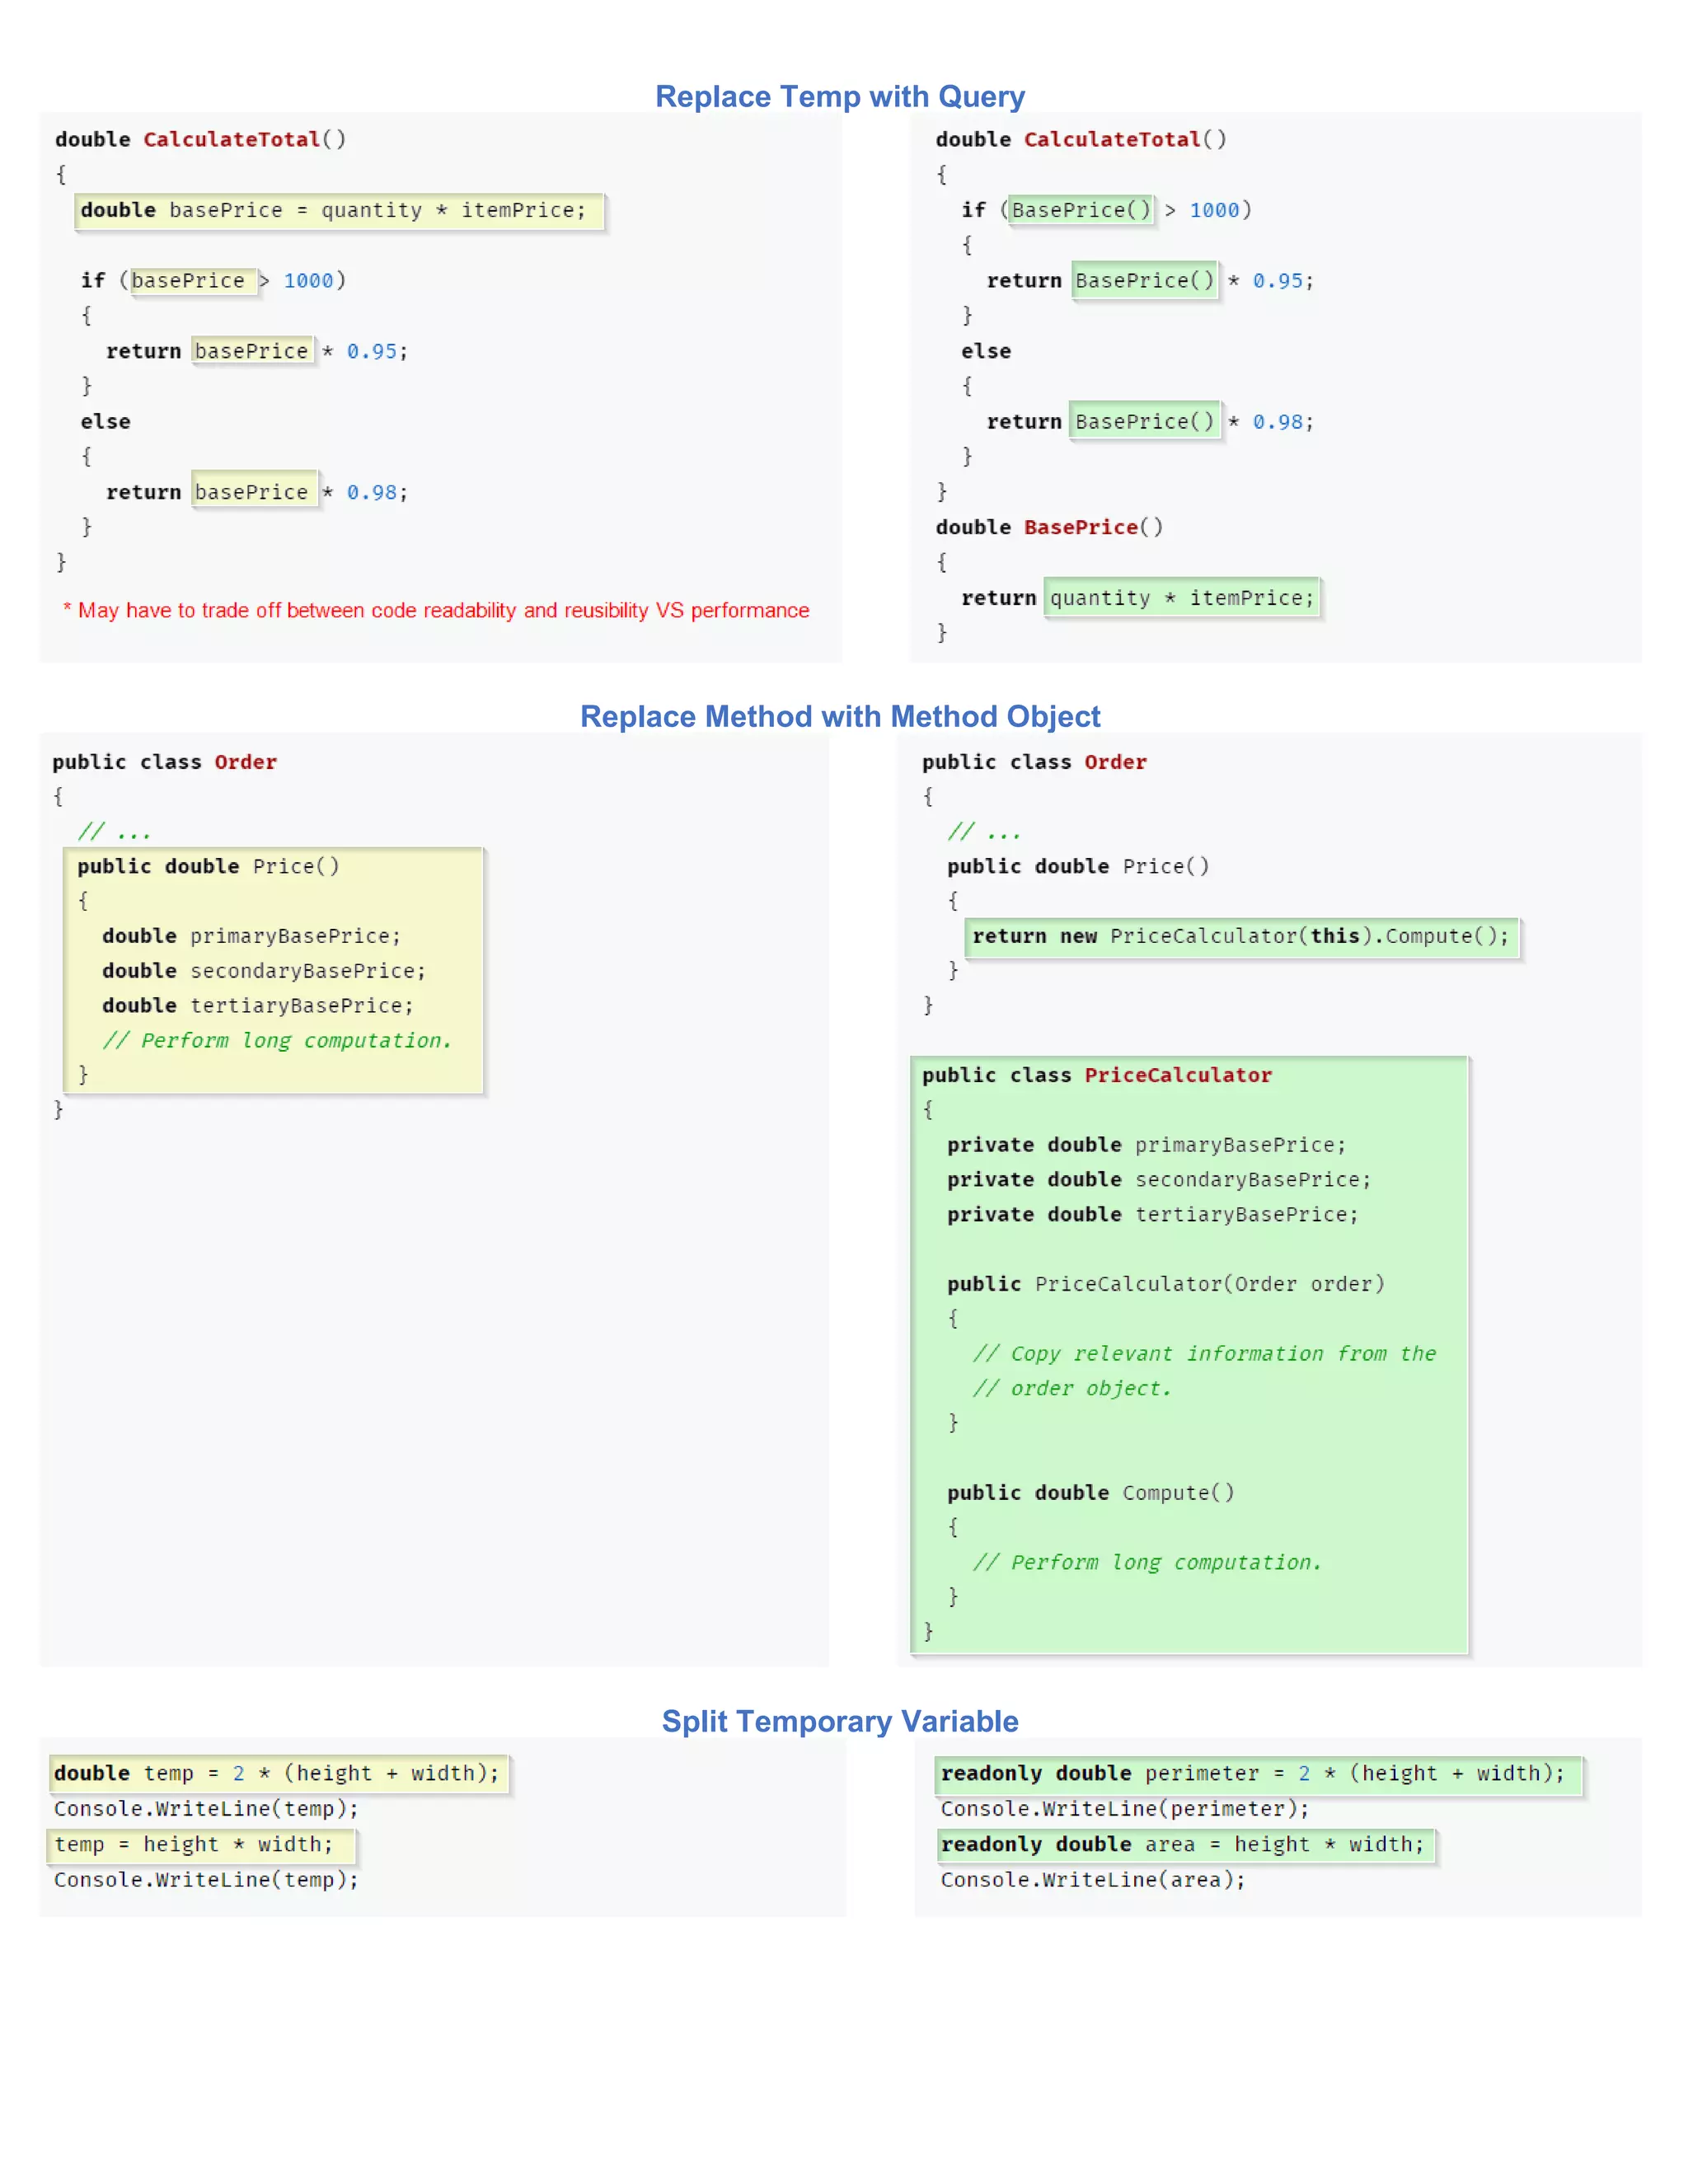This screenshot has height=2184, width=1688.
Task: Click left 'double CalculateTotal()' declaration
Action: click(x=201, y=140)
